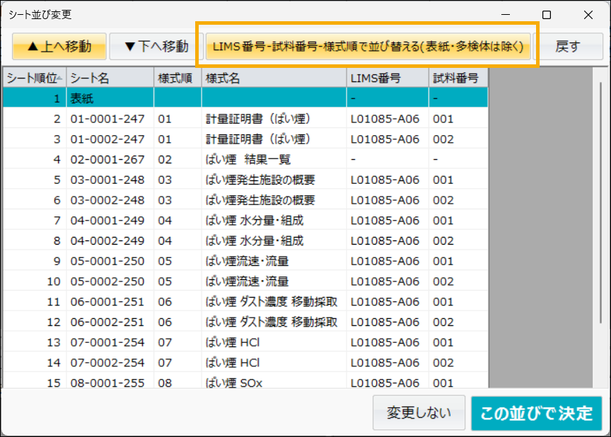Sort by LIMS番号-試料番号-様式順 button
The image size is (611, 437).
368,46
